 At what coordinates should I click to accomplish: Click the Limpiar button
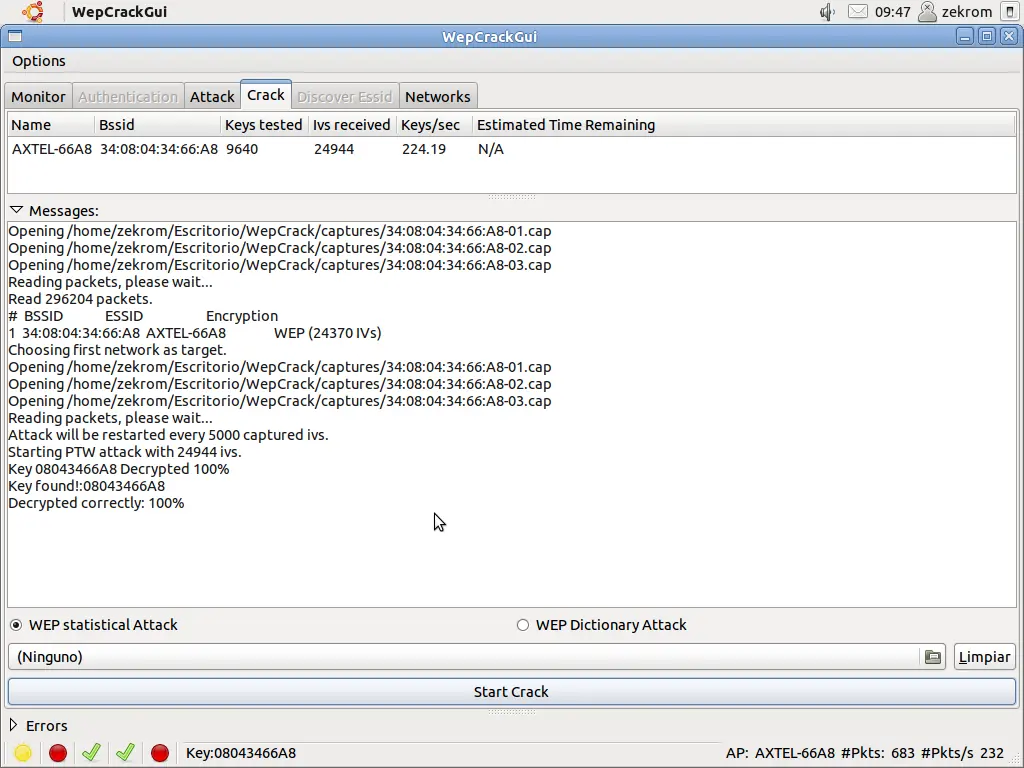click(985, 657)
